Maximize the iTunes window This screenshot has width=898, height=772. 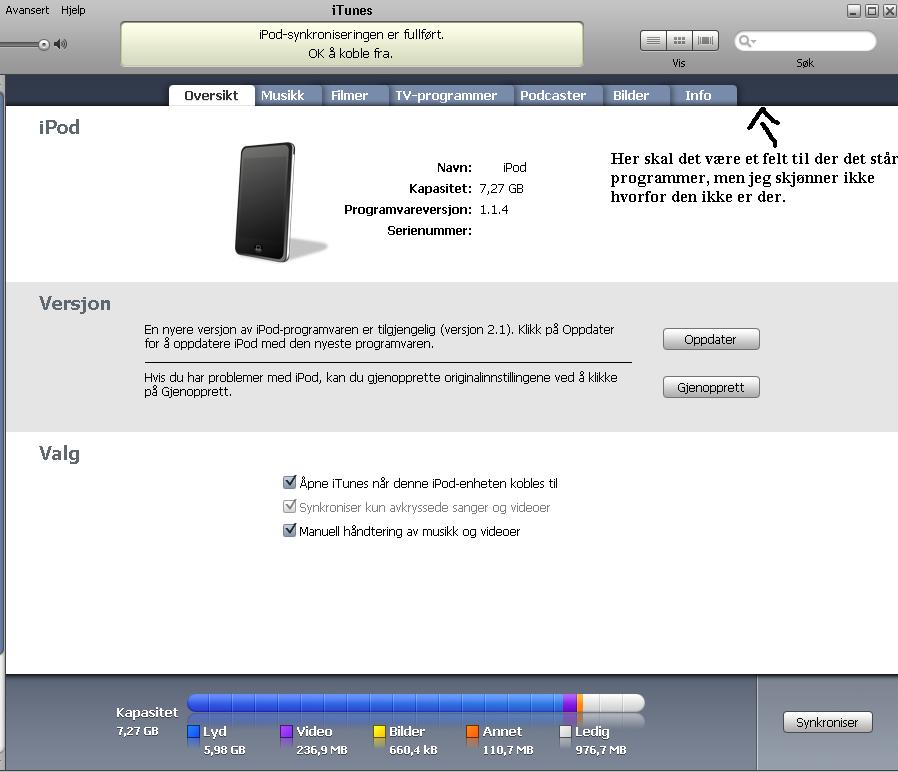[x=872, y=10]
